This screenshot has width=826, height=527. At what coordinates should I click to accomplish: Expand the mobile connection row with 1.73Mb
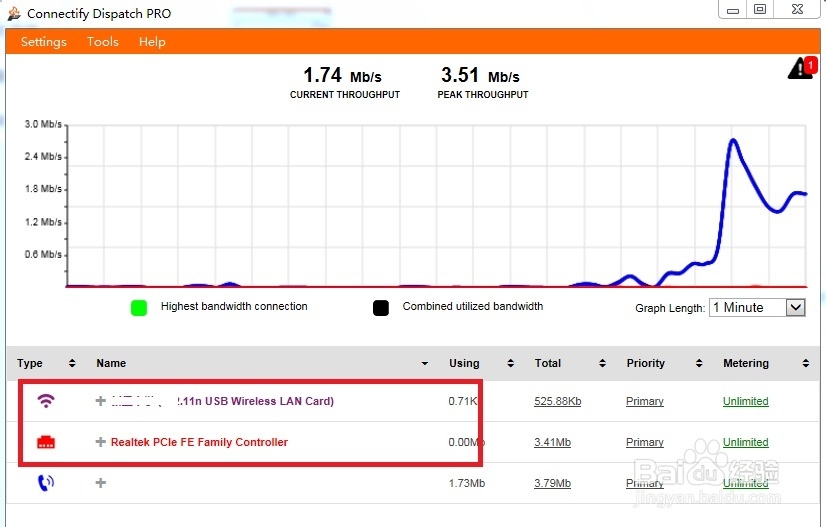(x=101, y=483)
